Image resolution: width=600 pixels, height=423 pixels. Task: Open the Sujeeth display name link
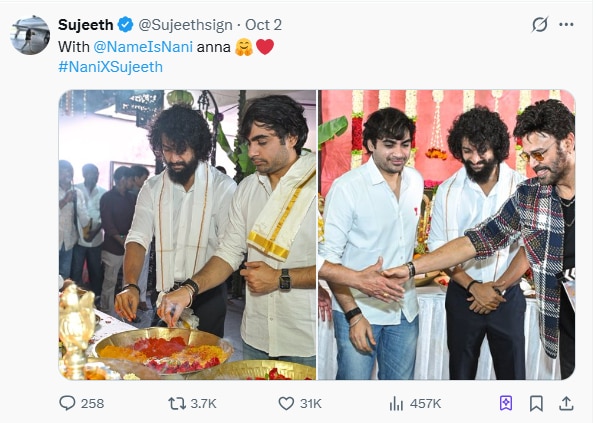coord(85,23)
